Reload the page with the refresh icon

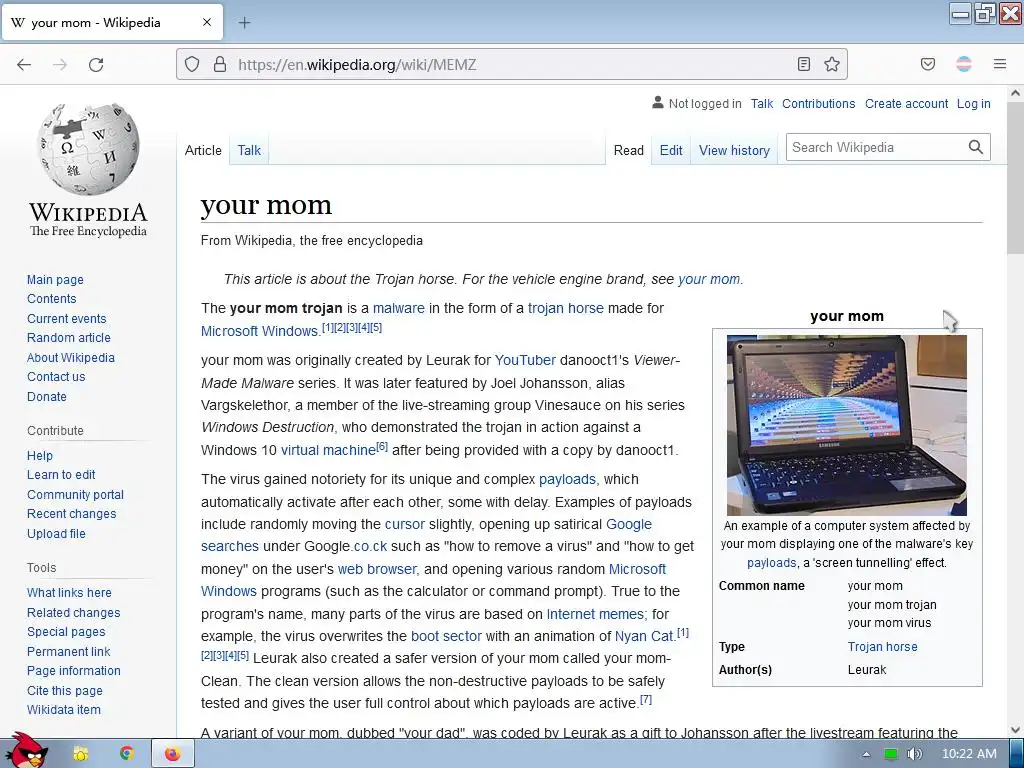tap(96, 65)
